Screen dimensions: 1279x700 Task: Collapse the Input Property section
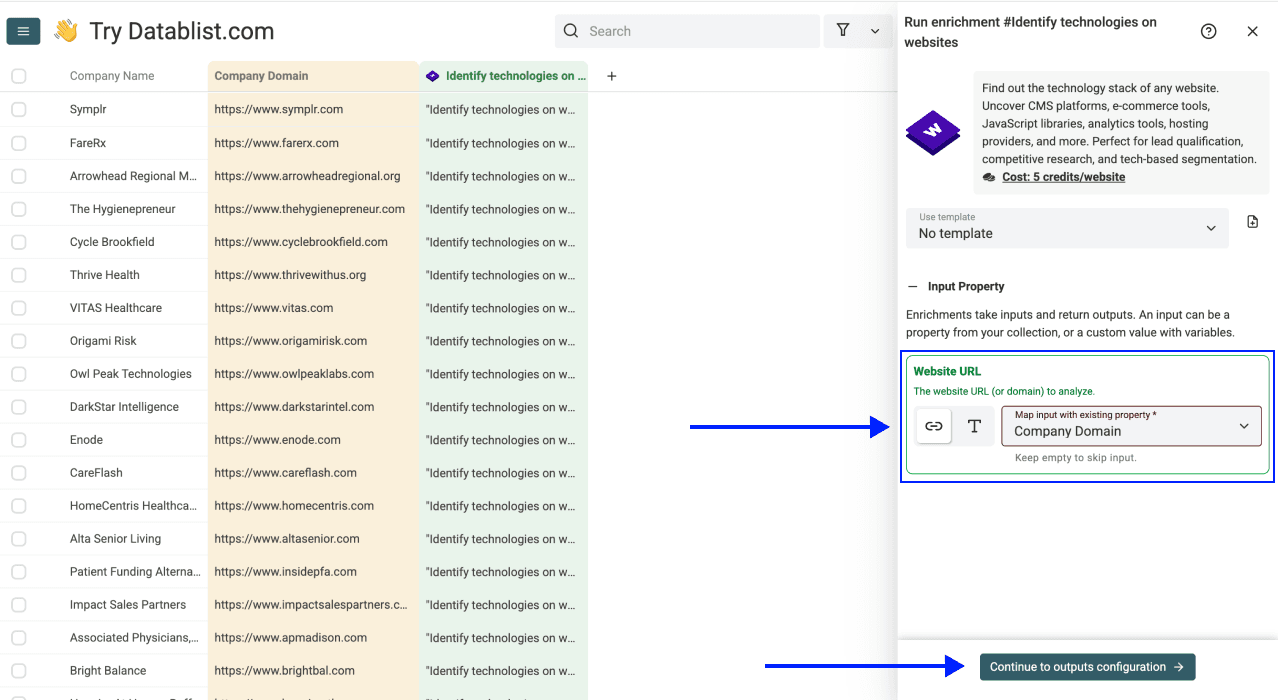tap(913, 286)
